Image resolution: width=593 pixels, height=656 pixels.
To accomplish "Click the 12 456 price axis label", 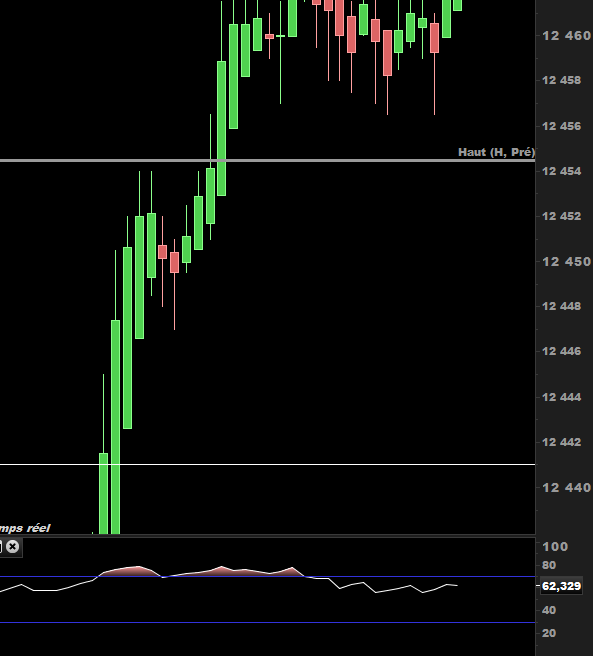I will pos(562,126).
